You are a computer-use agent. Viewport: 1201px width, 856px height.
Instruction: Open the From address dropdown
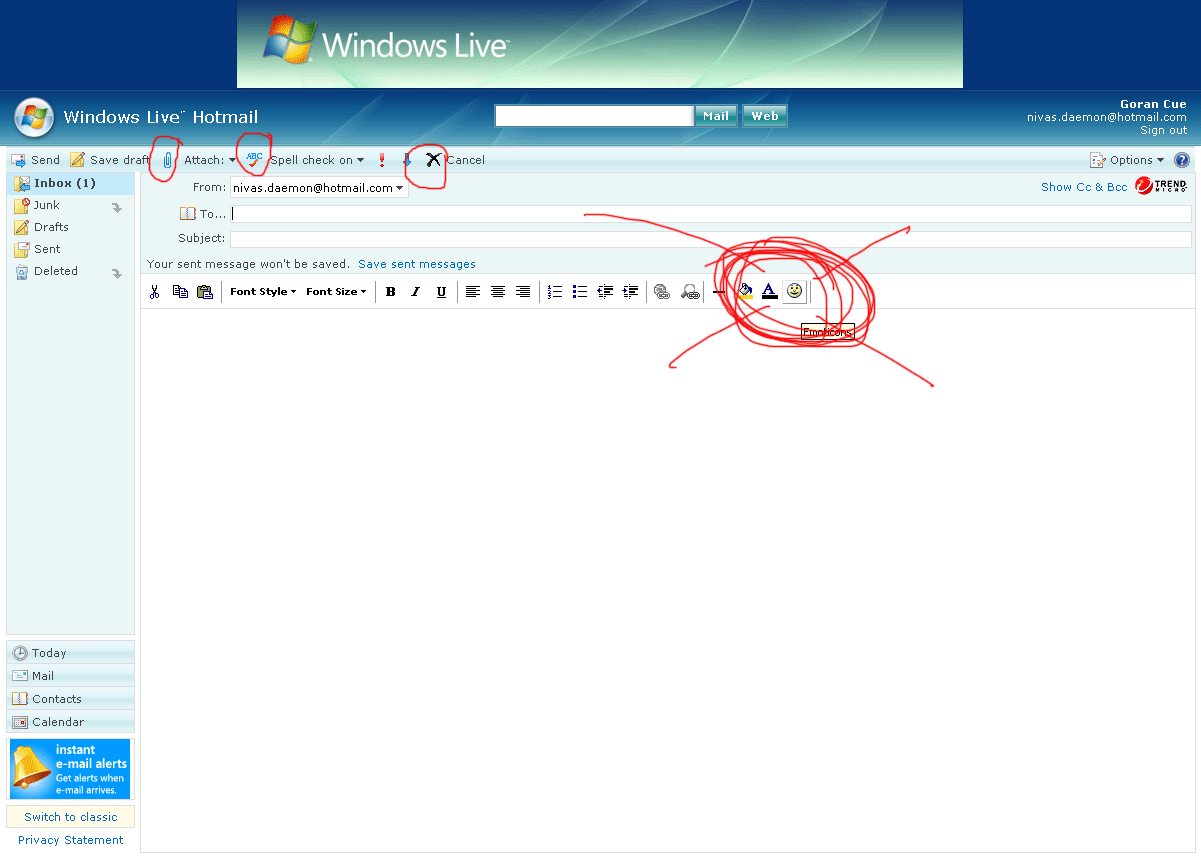pyautogui.click(x=318, y=188)
